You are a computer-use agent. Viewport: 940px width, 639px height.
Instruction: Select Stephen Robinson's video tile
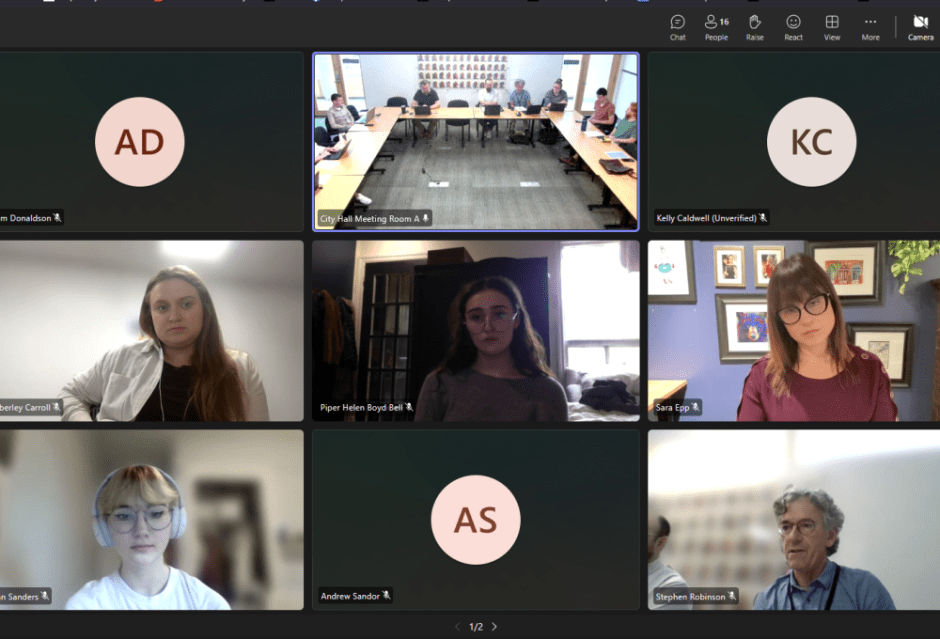(x=794, y=520)
